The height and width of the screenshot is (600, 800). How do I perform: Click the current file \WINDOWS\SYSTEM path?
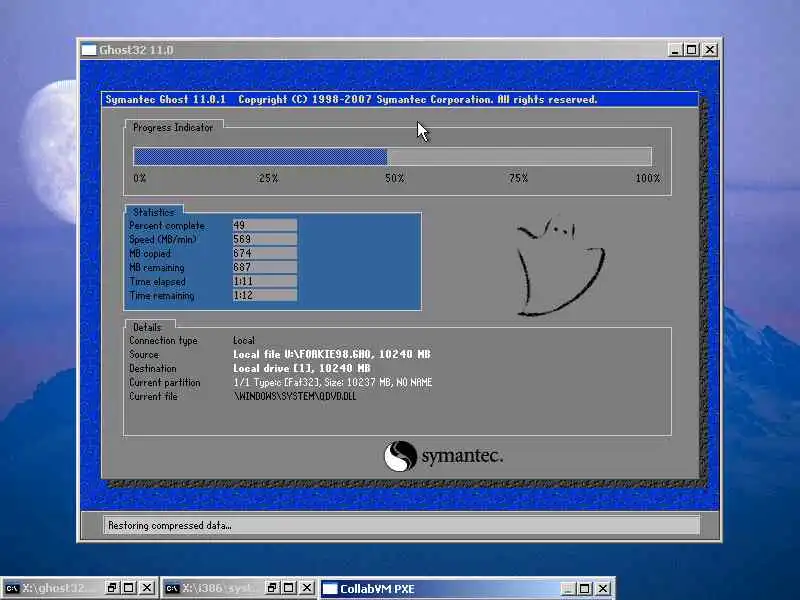295,396
